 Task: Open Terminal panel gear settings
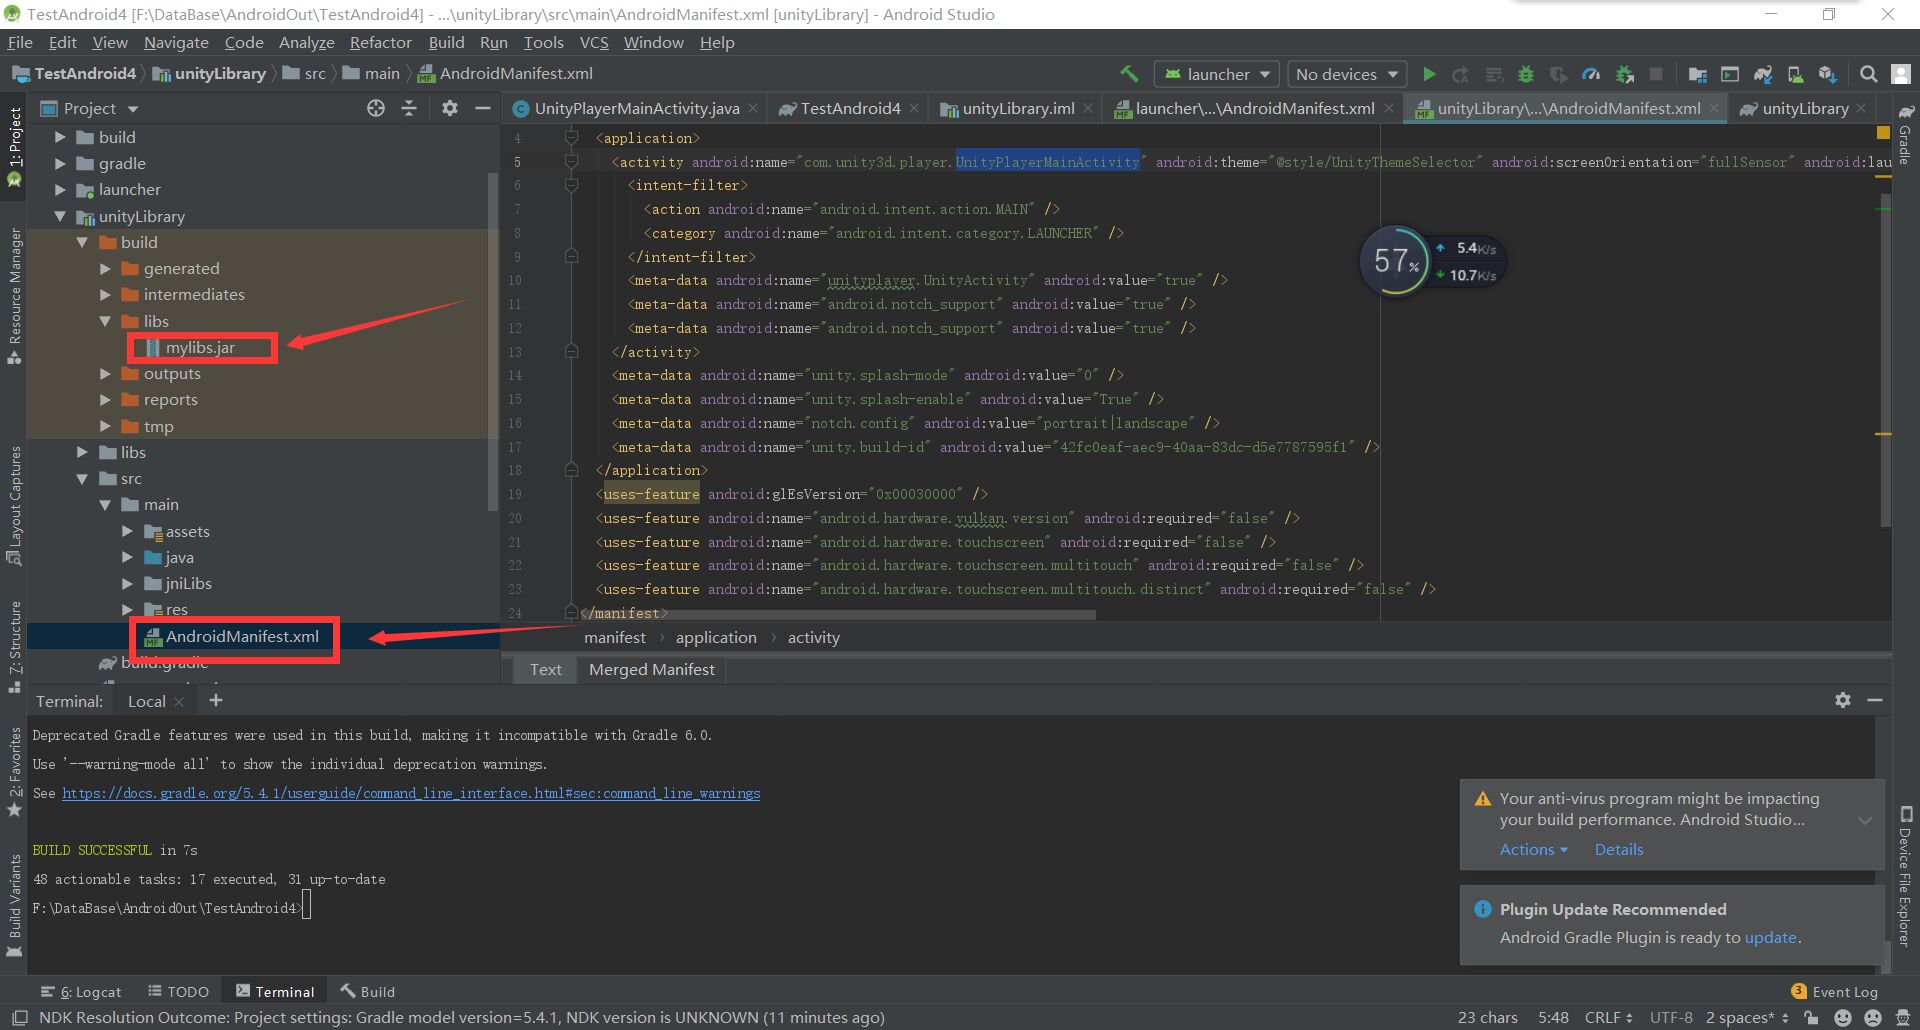(x=1843, y=700)
